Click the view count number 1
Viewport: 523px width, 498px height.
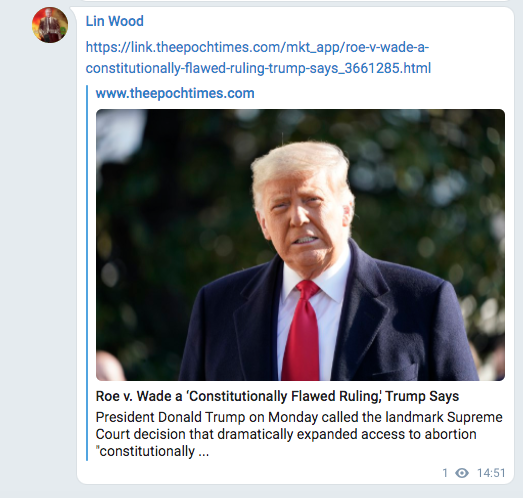(x=445, y=473)
